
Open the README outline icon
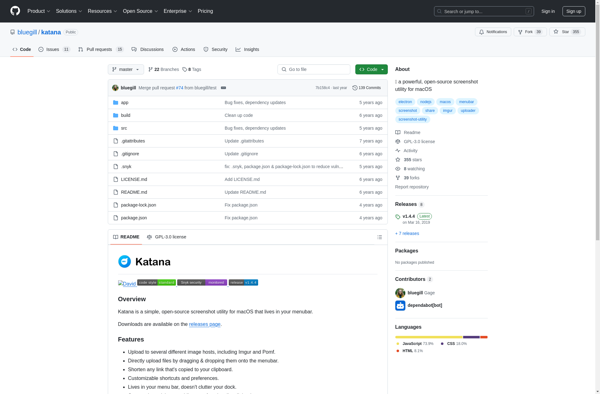380,237
